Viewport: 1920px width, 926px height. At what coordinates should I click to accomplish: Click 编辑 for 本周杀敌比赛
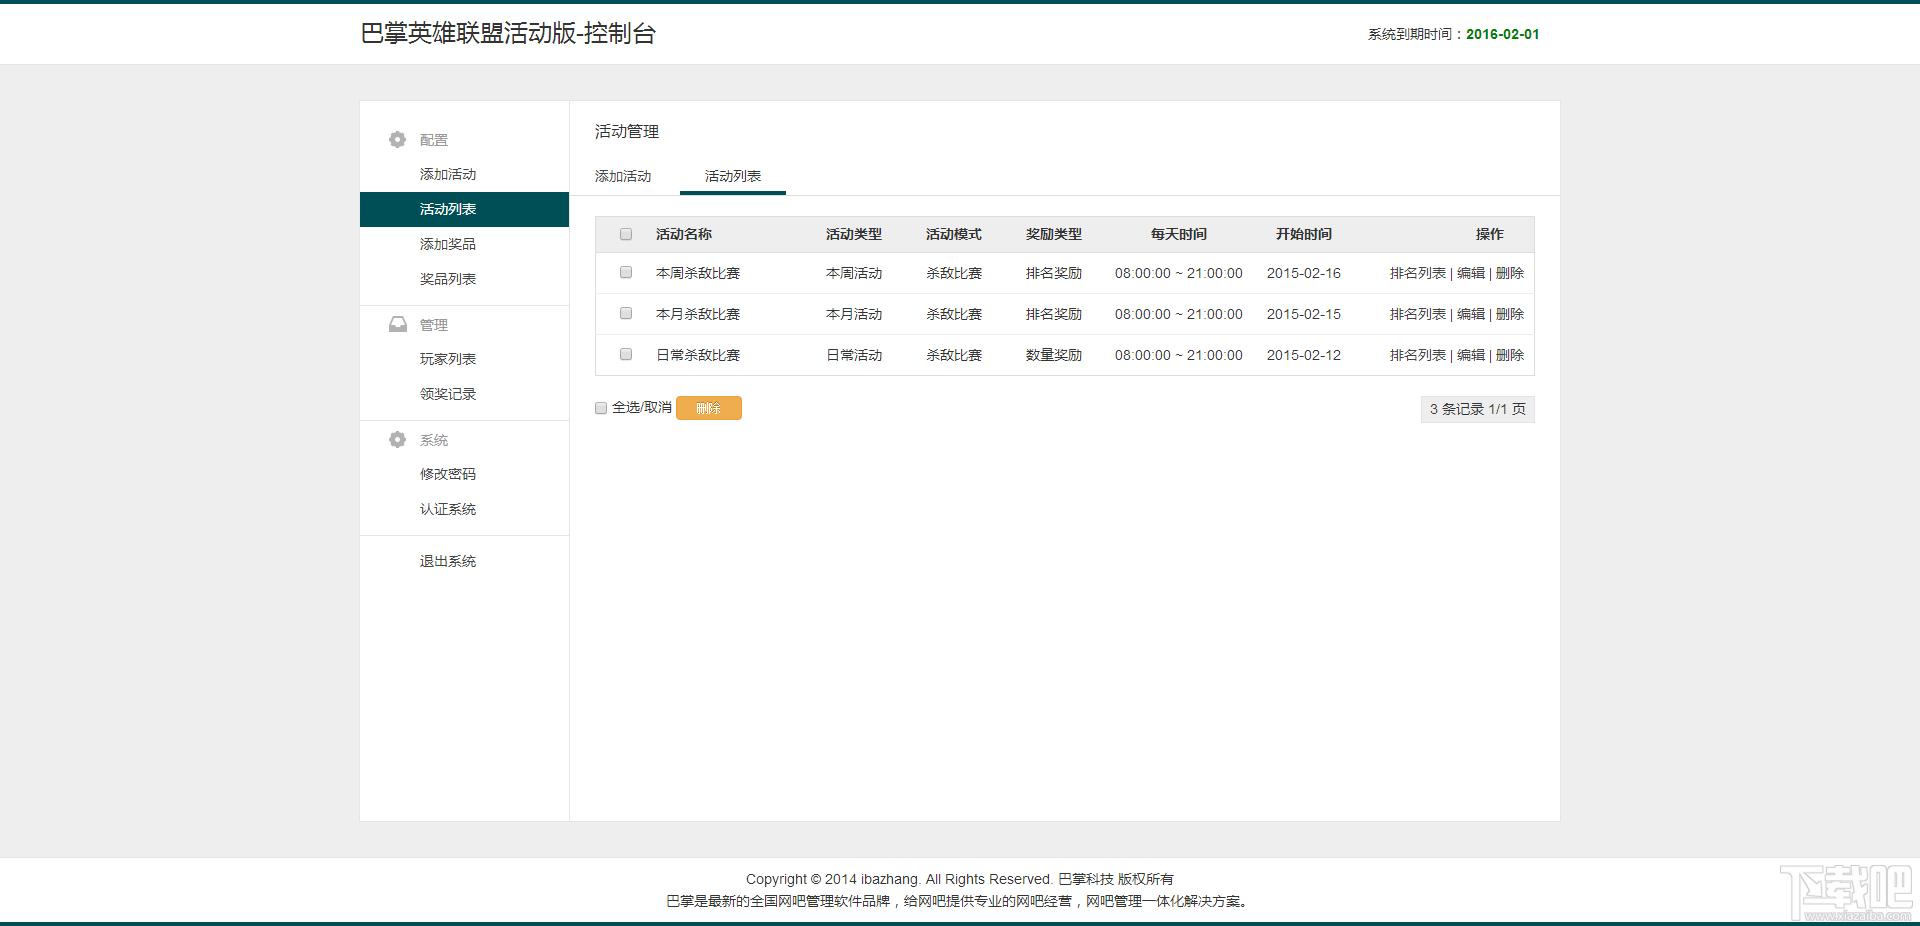1471,273
